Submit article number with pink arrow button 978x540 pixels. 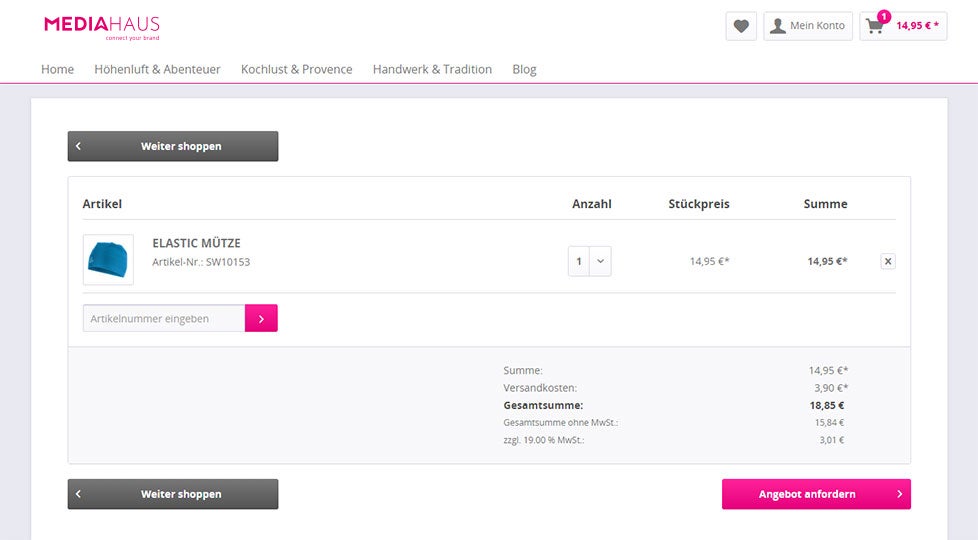pyautogui.click(x=261, y=318)
